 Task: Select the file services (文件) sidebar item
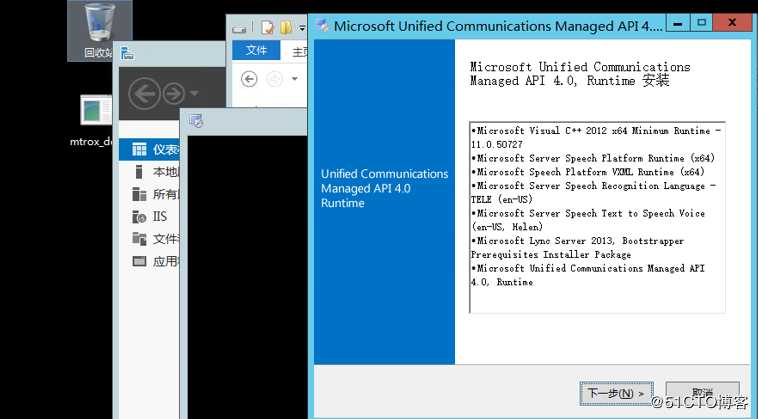pyautogui.click(x=150, y=239)
